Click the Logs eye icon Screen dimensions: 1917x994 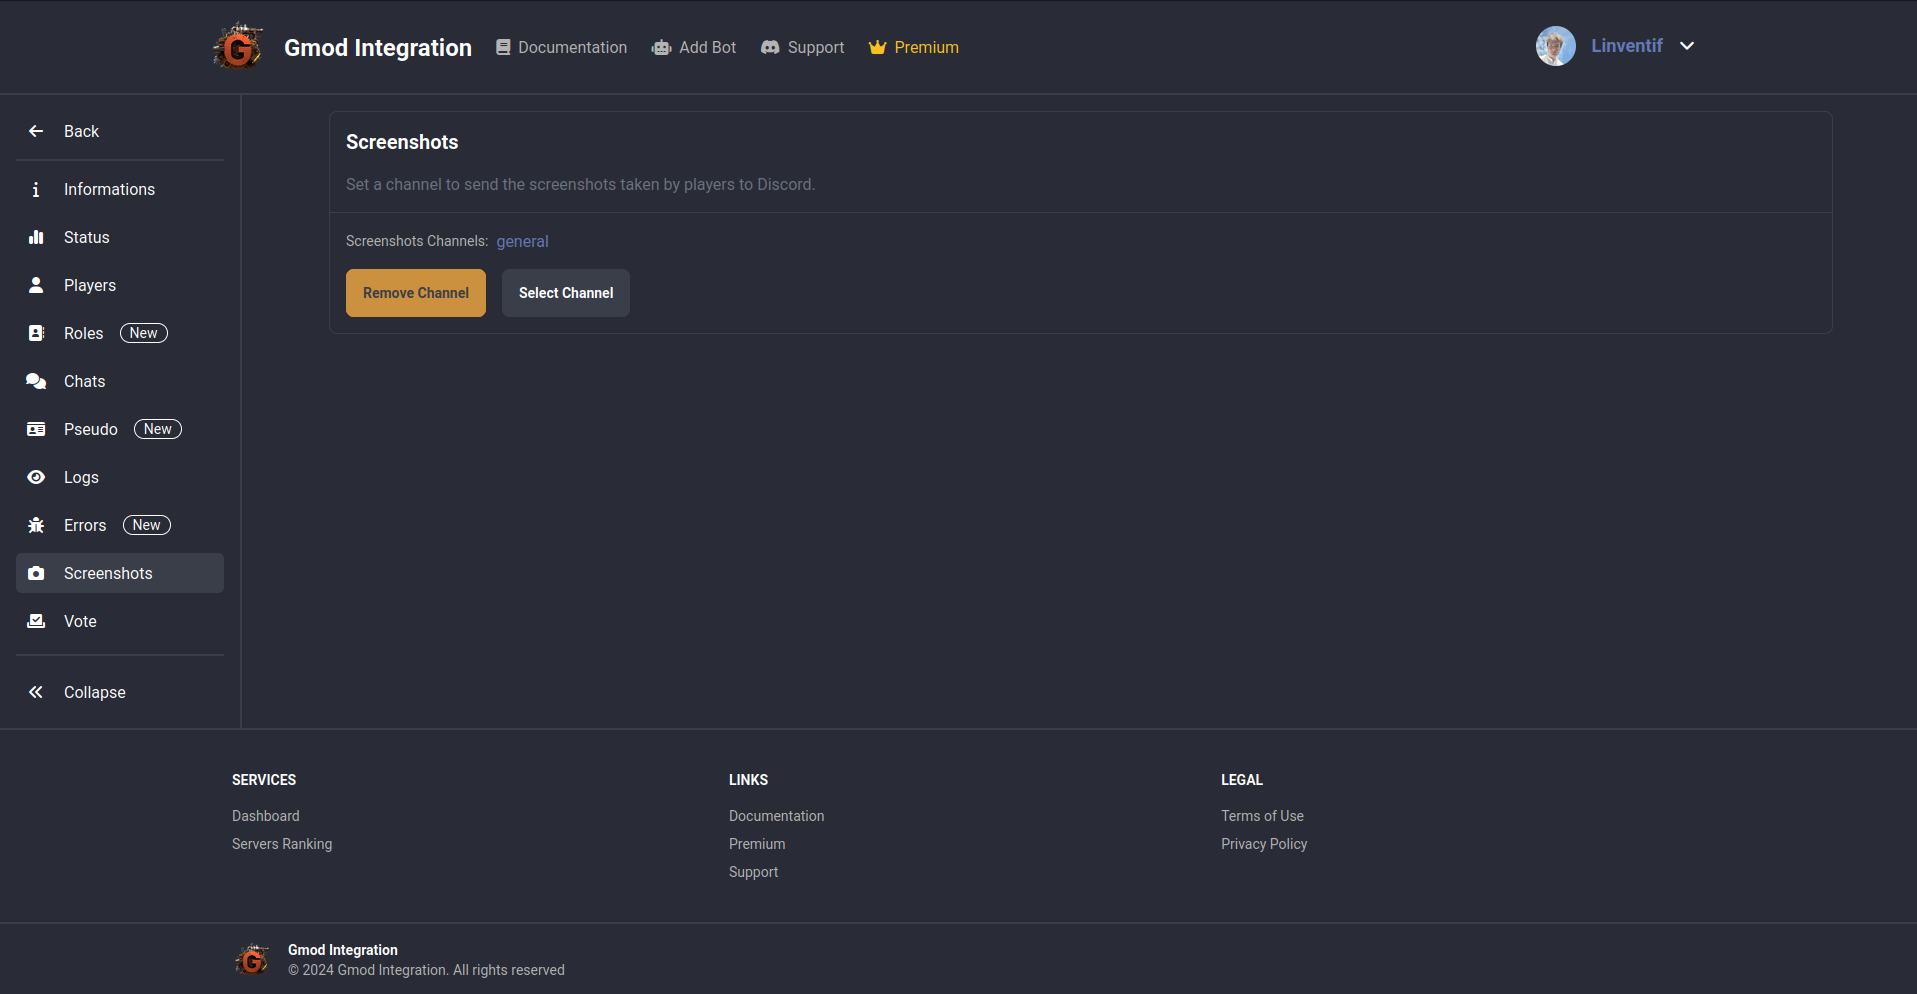click(36, 477)
